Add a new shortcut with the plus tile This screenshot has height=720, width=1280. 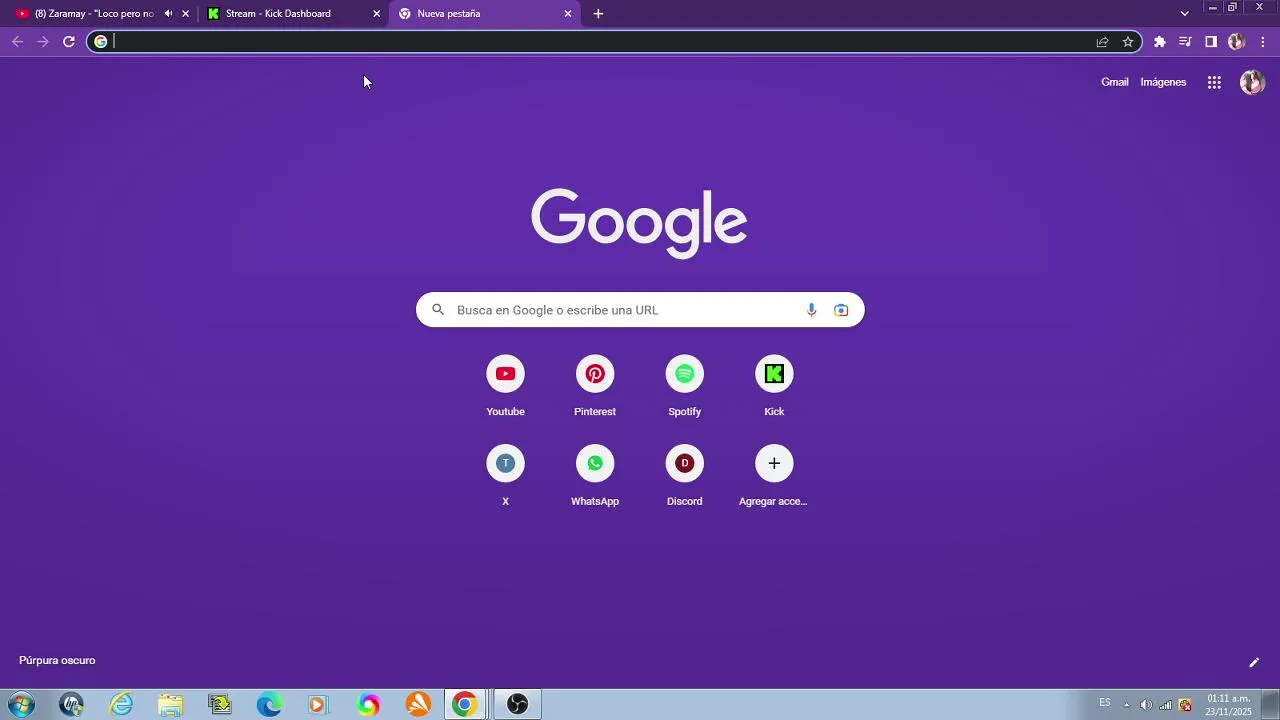pos(774,475)
